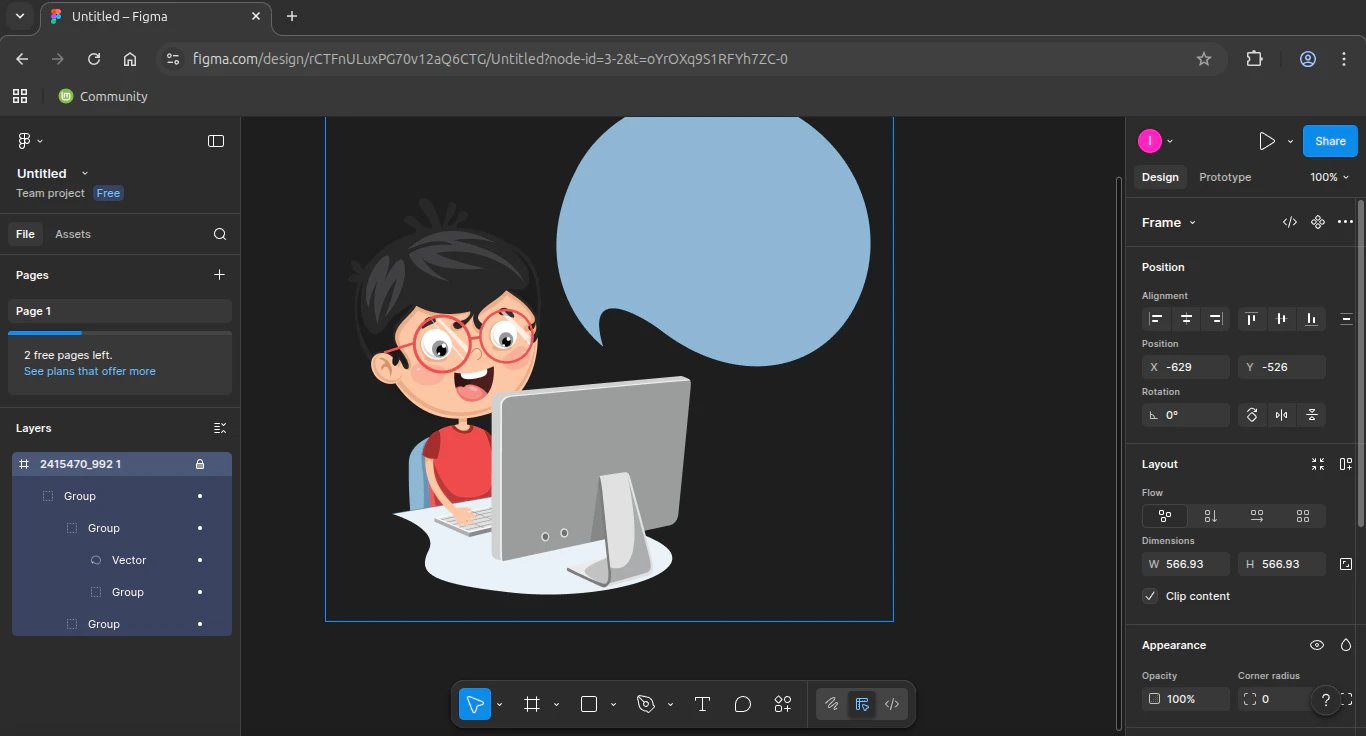Screen dimensions: 1366x736
Task: Bookmark this page with the star icon
Action: [1204, 59]
